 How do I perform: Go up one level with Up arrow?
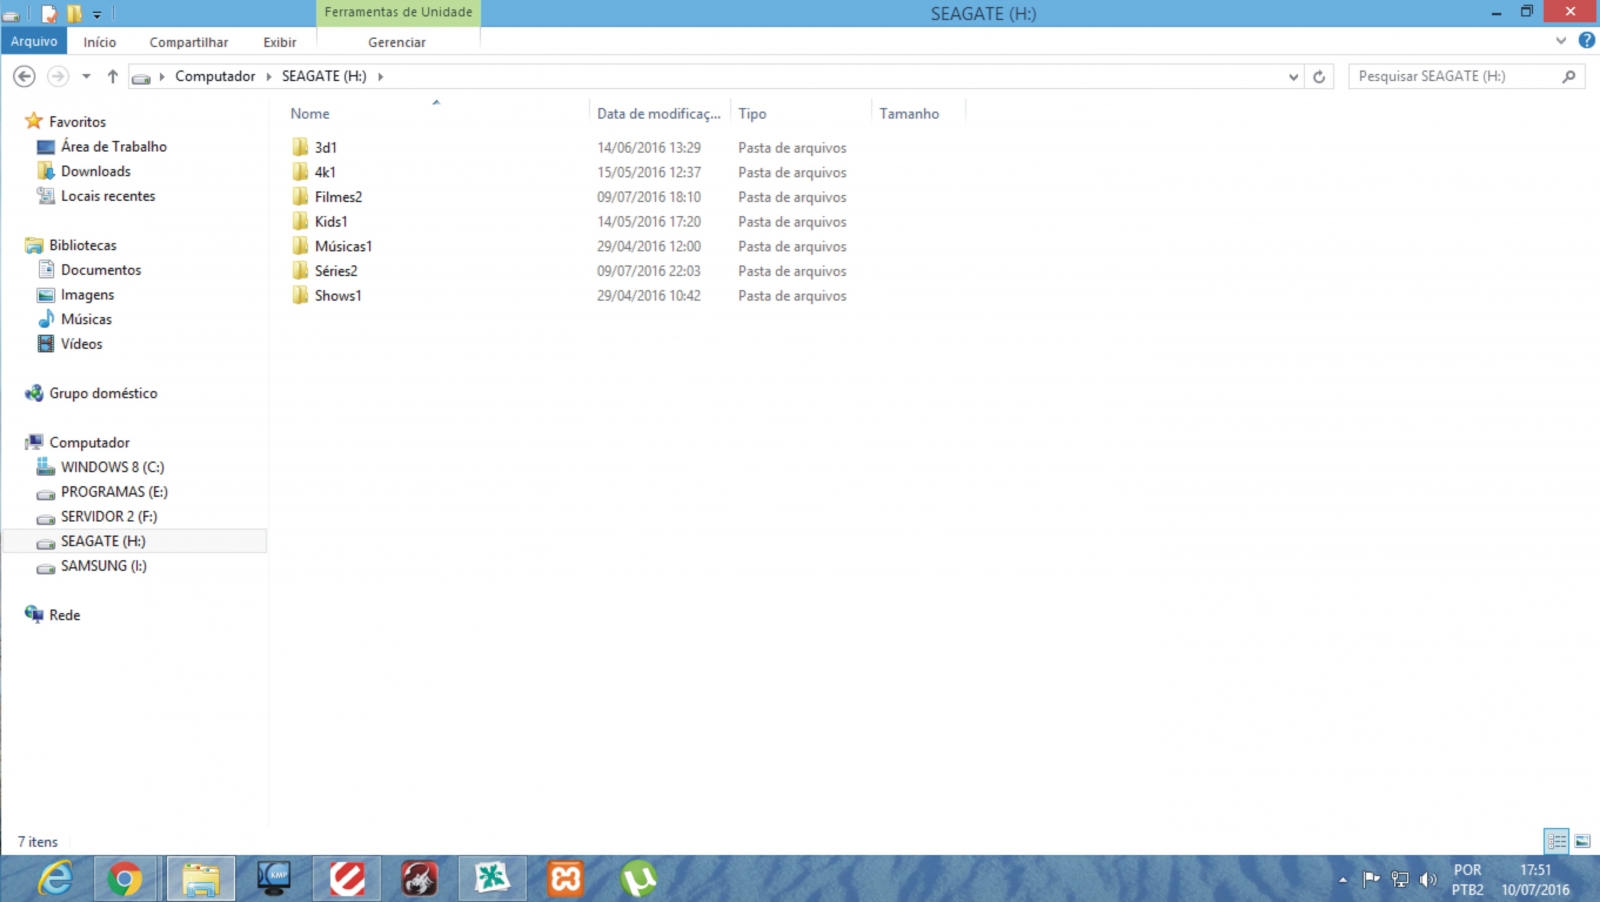[113, 76]
